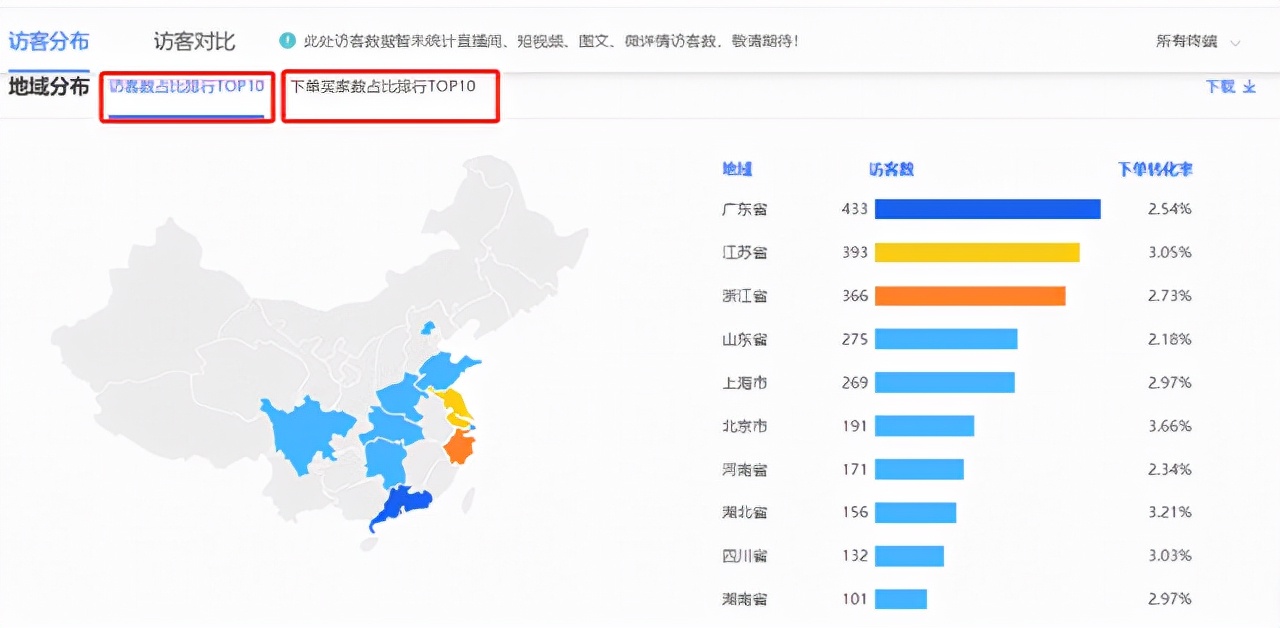The height and width of the screenshot is (628, 1280).
Task: Select the 广东省 label in the ranking list
Action: [x=744, y=209]
